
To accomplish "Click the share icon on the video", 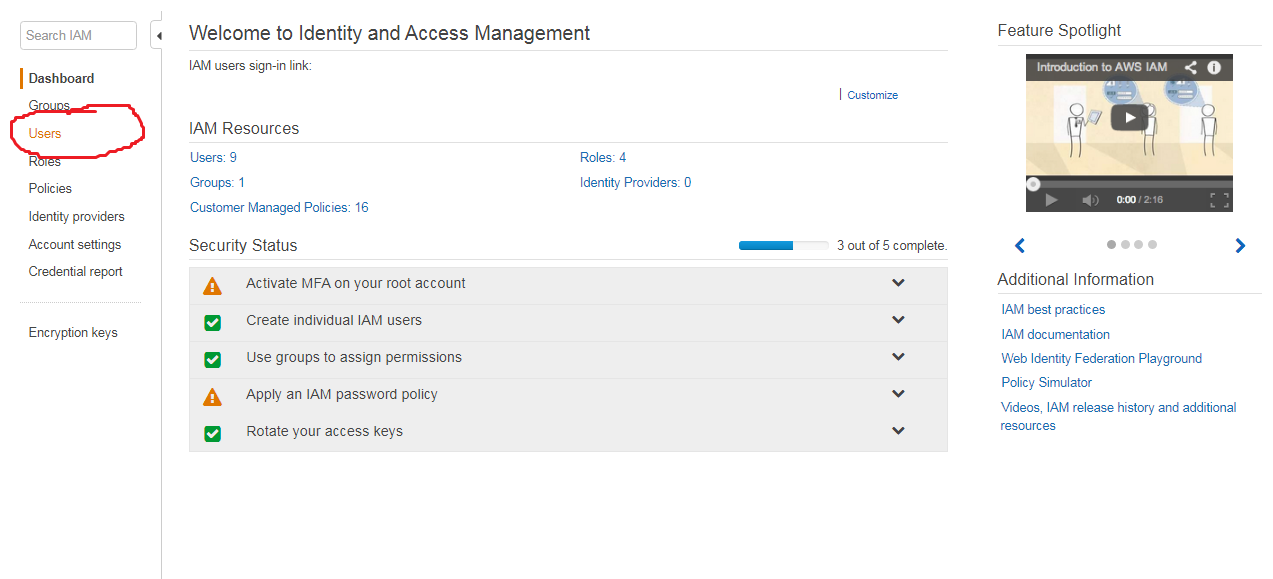I will click(x=1190, y=68).
